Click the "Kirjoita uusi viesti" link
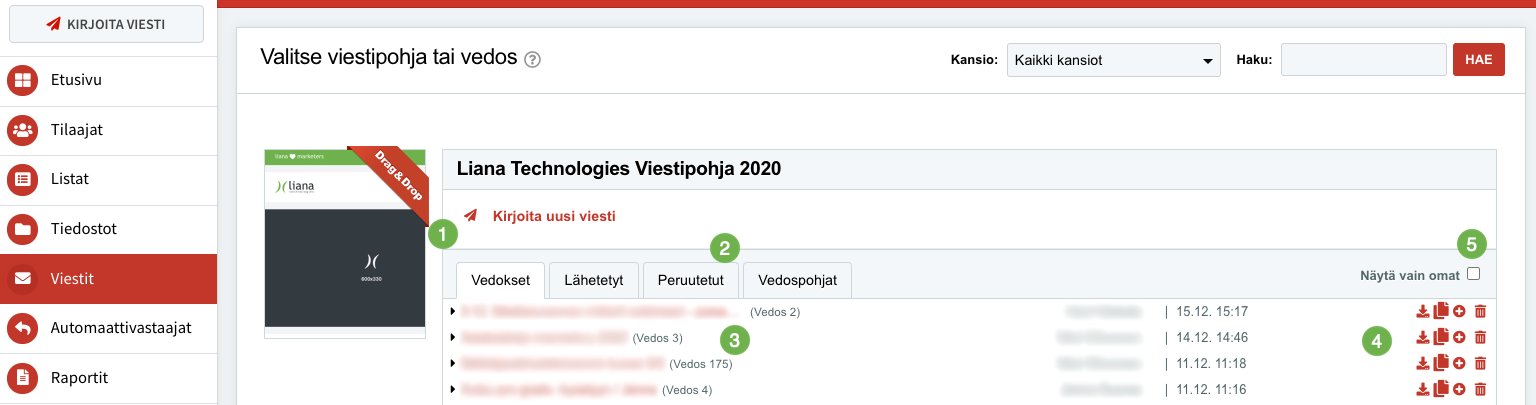Image resolution: width=1536 pixels, height=405 pixels. pyautogui.click(x=553, y=216)
